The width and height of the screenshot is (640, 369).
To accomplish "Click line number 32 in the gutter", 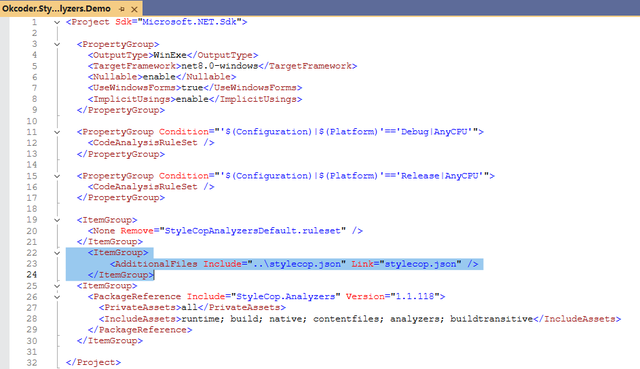I will tap(32, 362).
